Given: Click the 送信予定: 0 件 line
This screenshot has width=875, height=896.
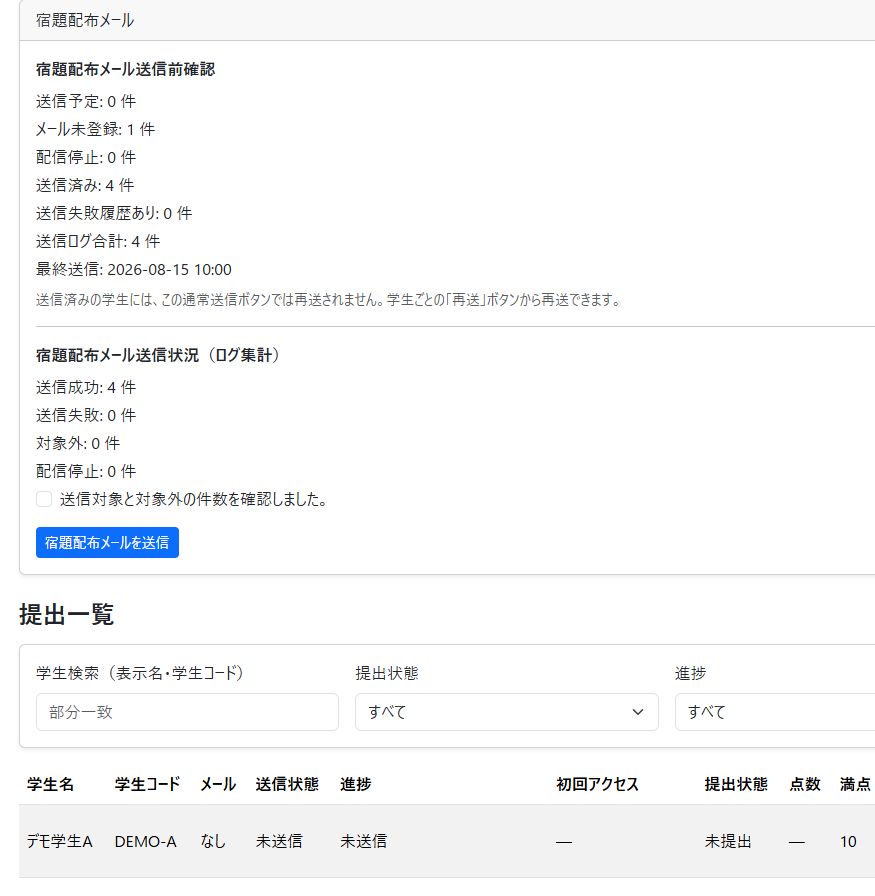Looking at the screenshot, I should point(86,101).
